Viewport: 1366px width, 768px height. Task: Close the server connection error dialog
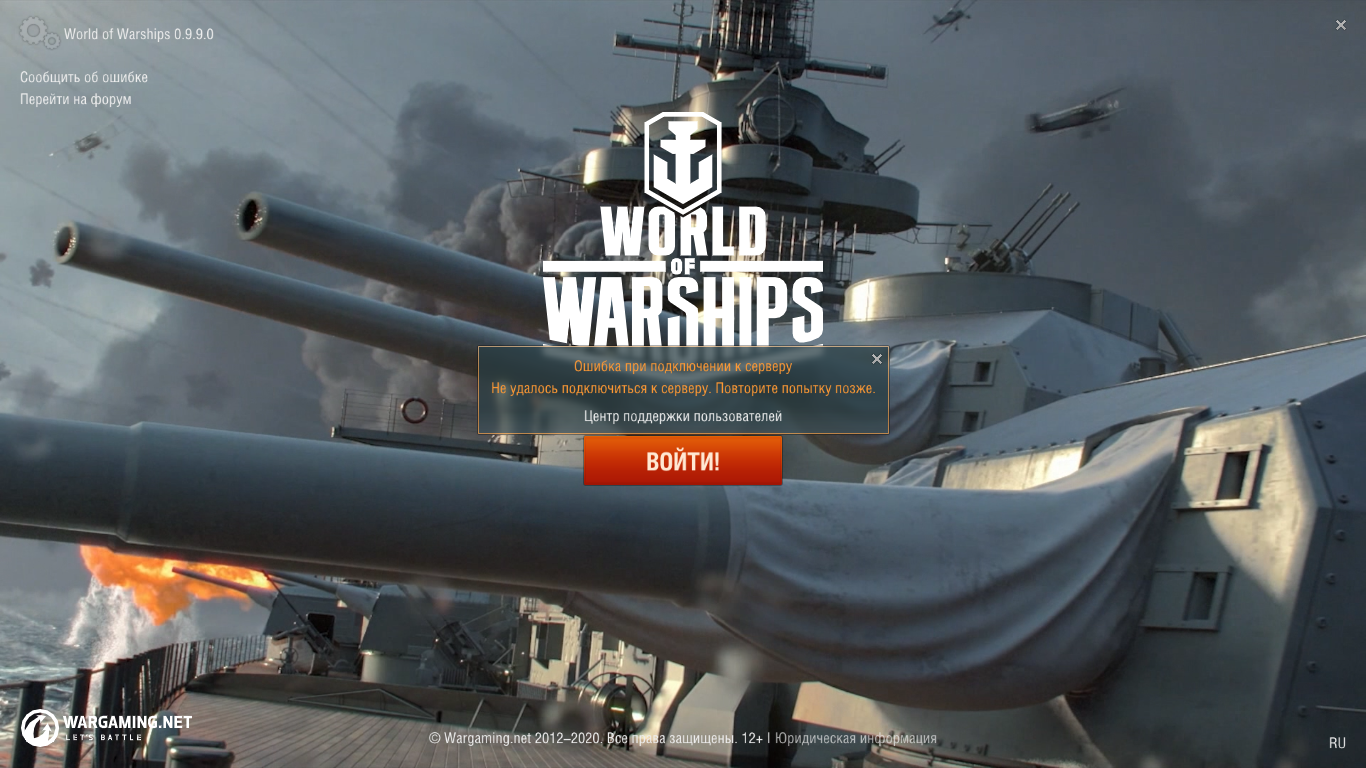point(877,359)
